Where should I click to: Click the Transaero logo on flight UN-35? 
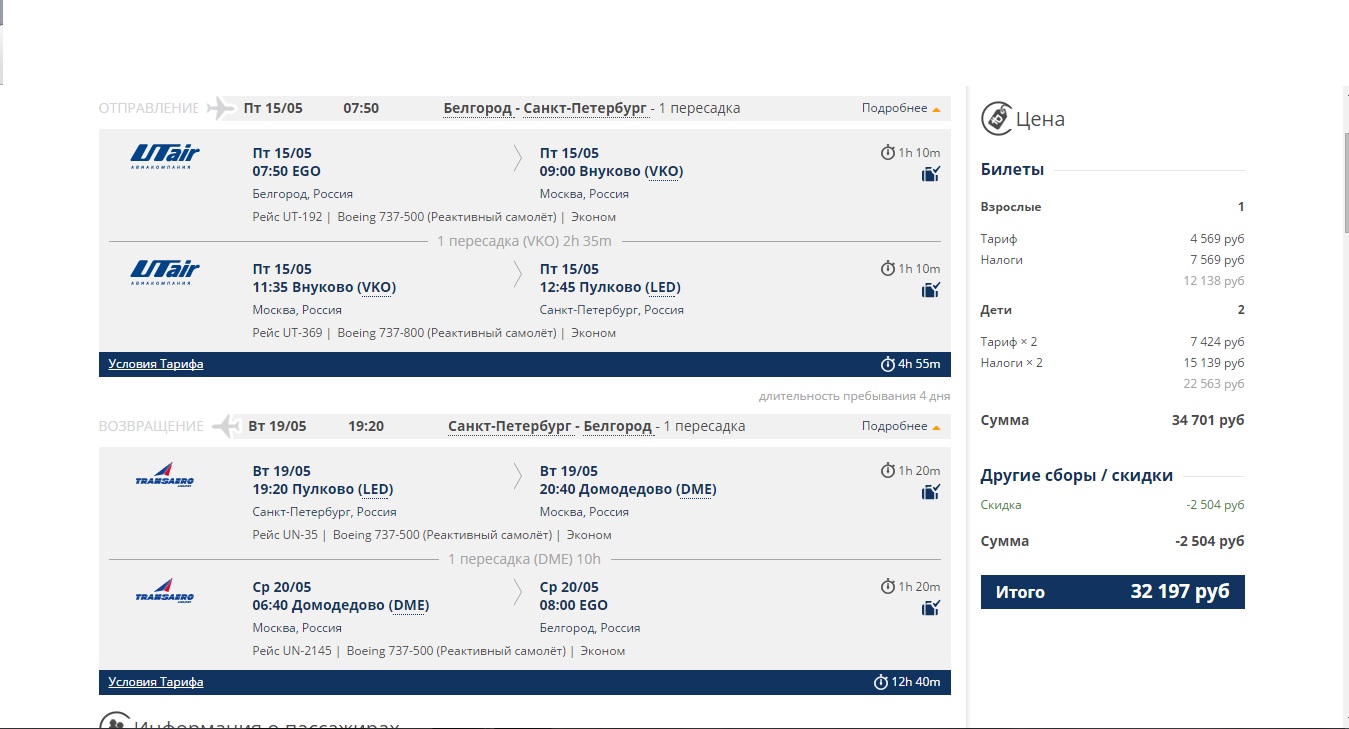tap(165, 476)
